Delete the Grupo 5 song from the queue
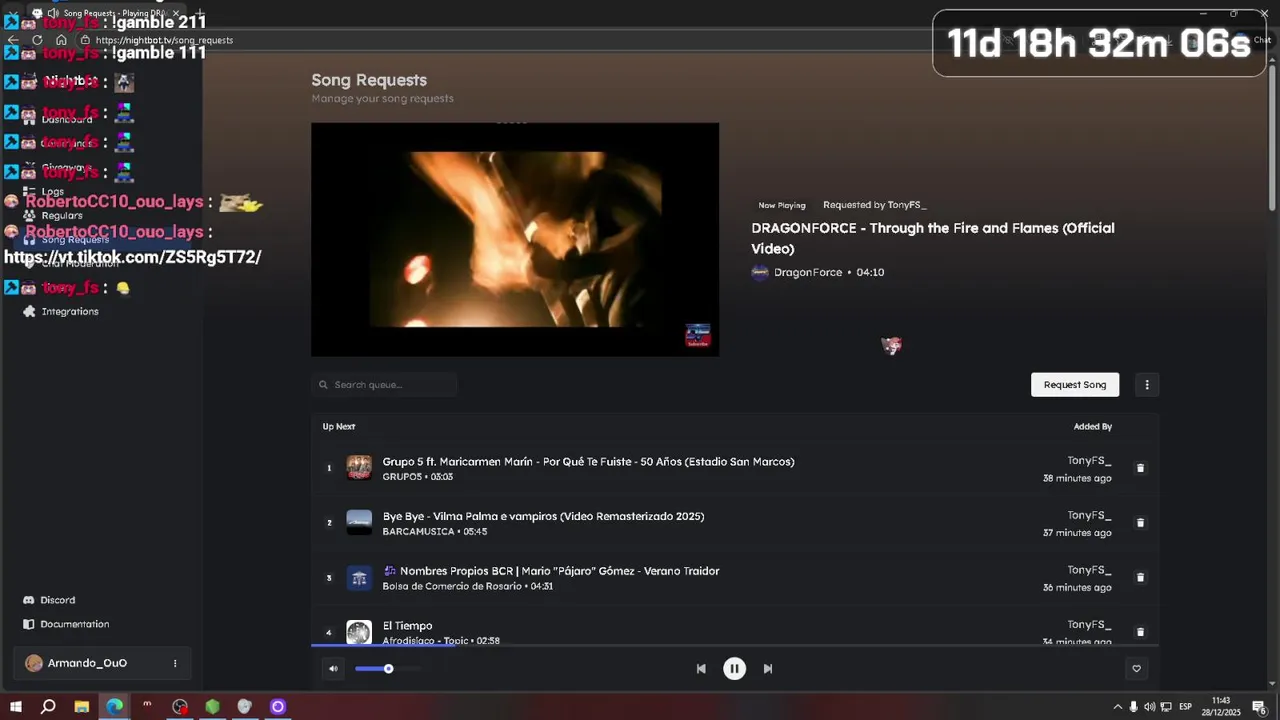Viewport: 1280px width, 720px height. click(x=1140, y=468)
